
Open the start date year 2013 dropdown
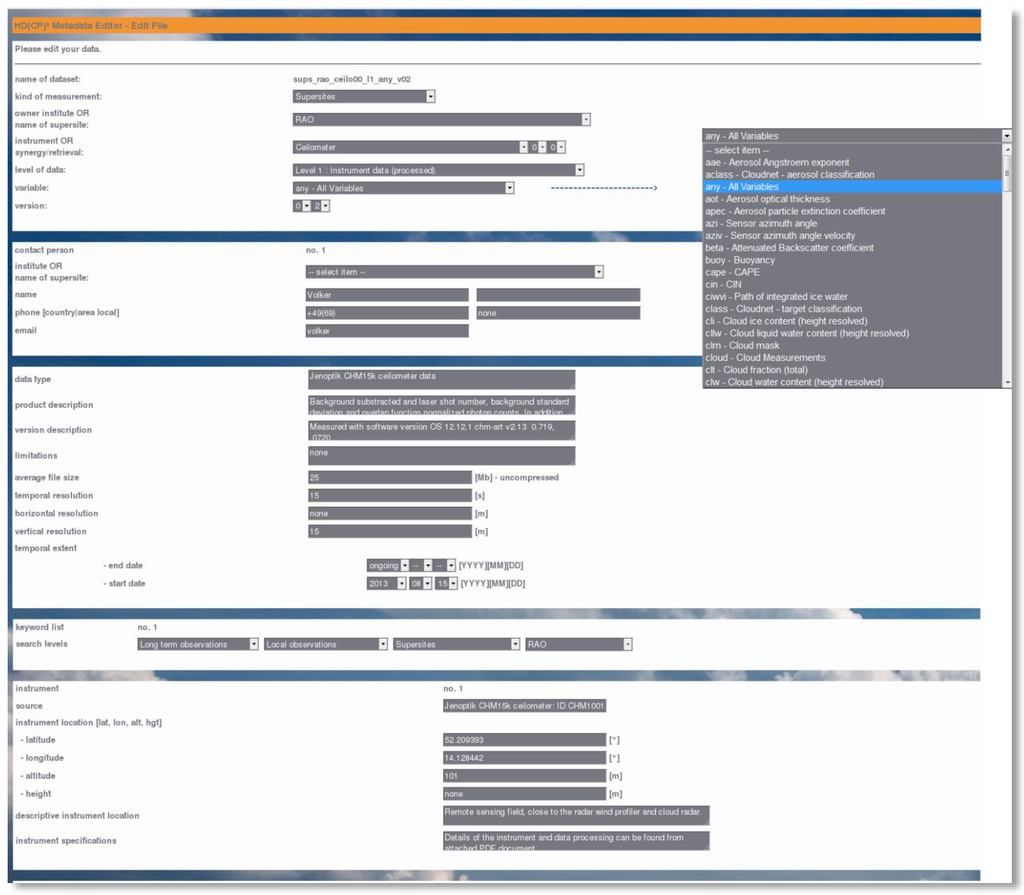(x=386, y=584)
